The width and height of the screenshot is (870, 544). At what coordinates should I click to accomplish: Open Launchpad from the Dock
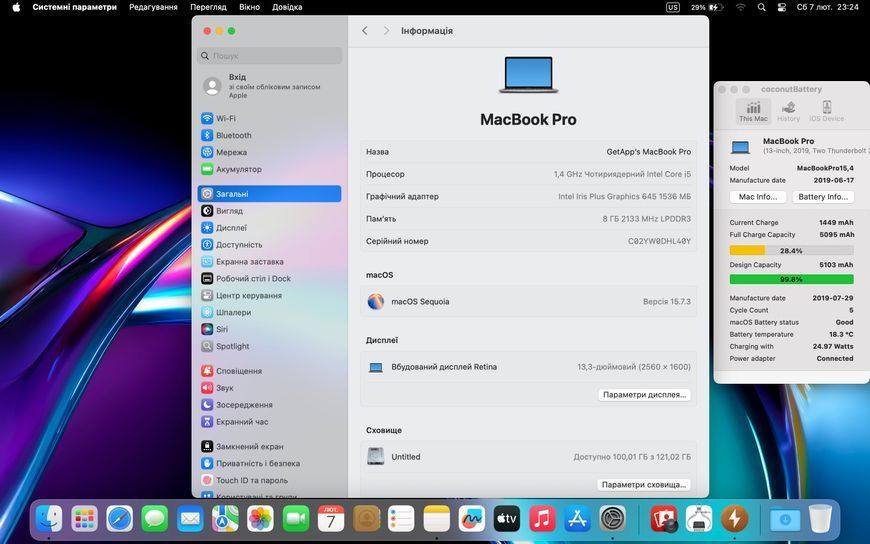(x=84, y=518)
